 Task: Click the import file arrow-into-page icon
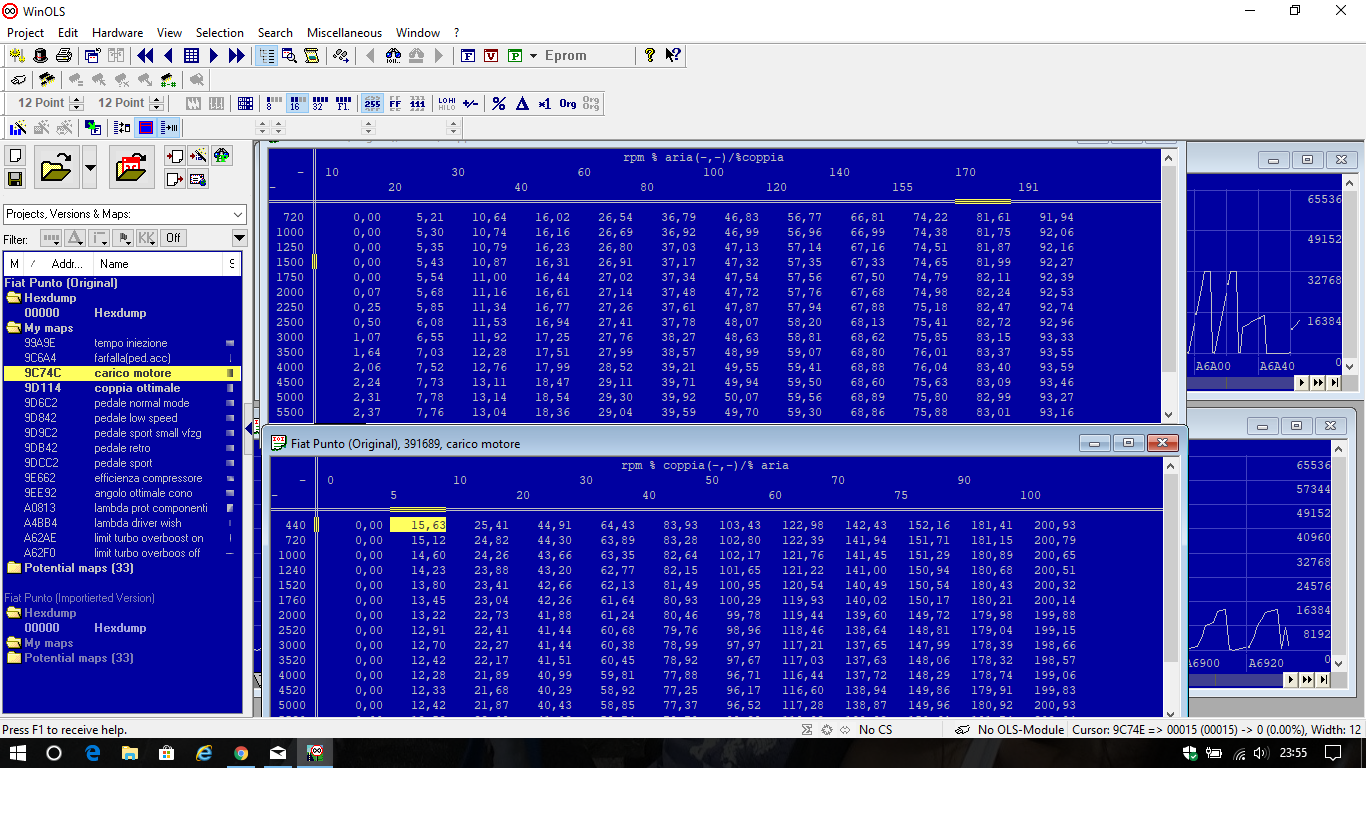175,156
